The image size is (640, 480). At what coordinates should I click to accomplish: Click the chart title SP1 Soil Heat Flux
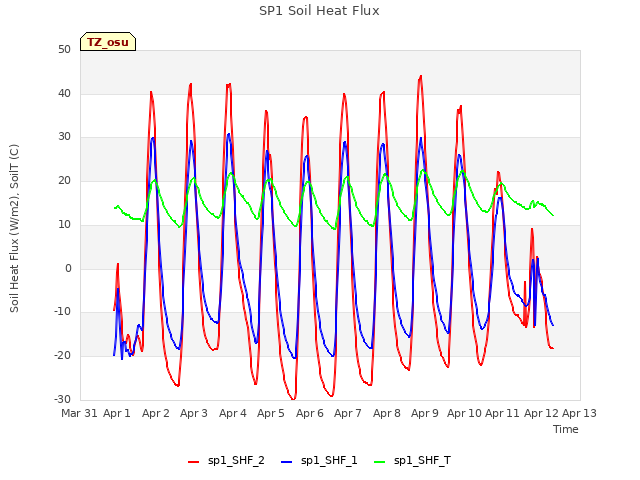coord(319,11)
